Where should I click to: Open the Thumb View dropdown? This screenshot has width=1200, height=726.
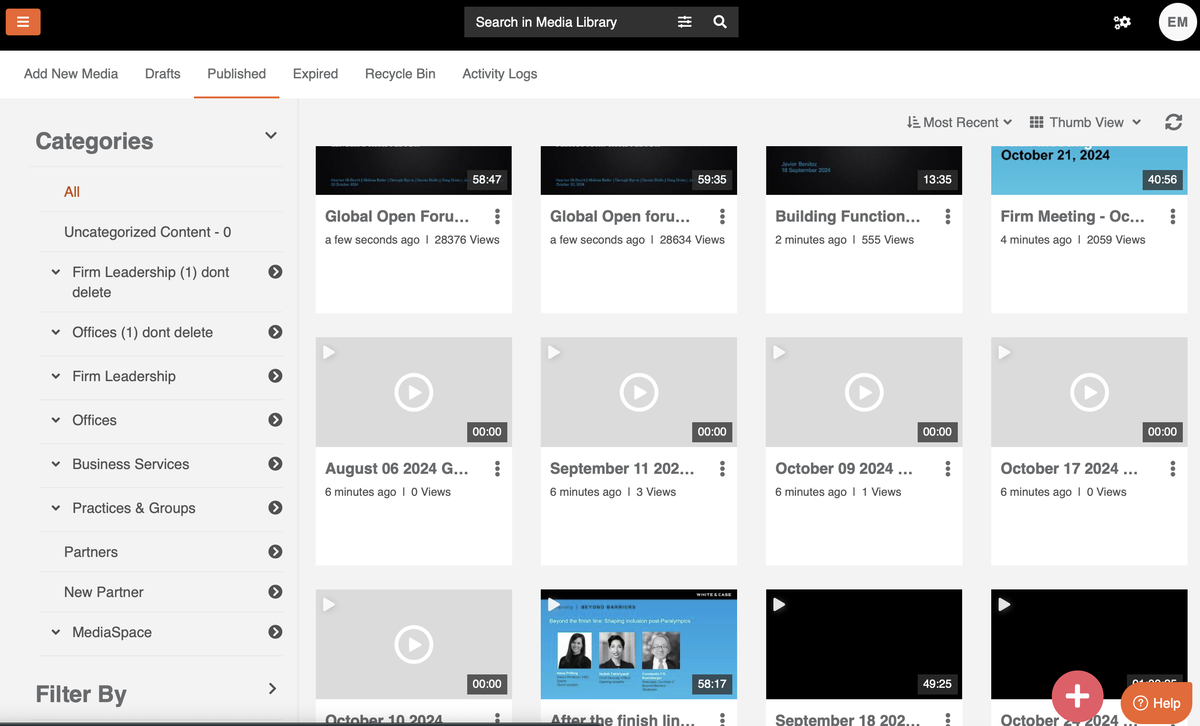(x=1085, y=122)
